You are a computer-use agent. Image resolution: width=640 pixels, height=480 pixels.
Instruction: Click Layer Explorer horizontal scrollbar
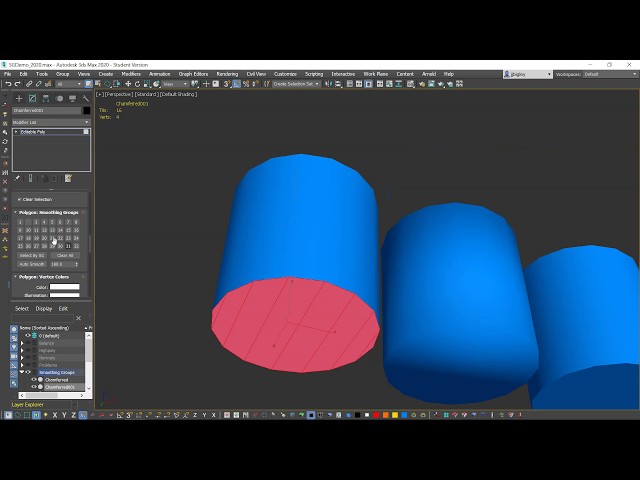[x=51, y=396]
